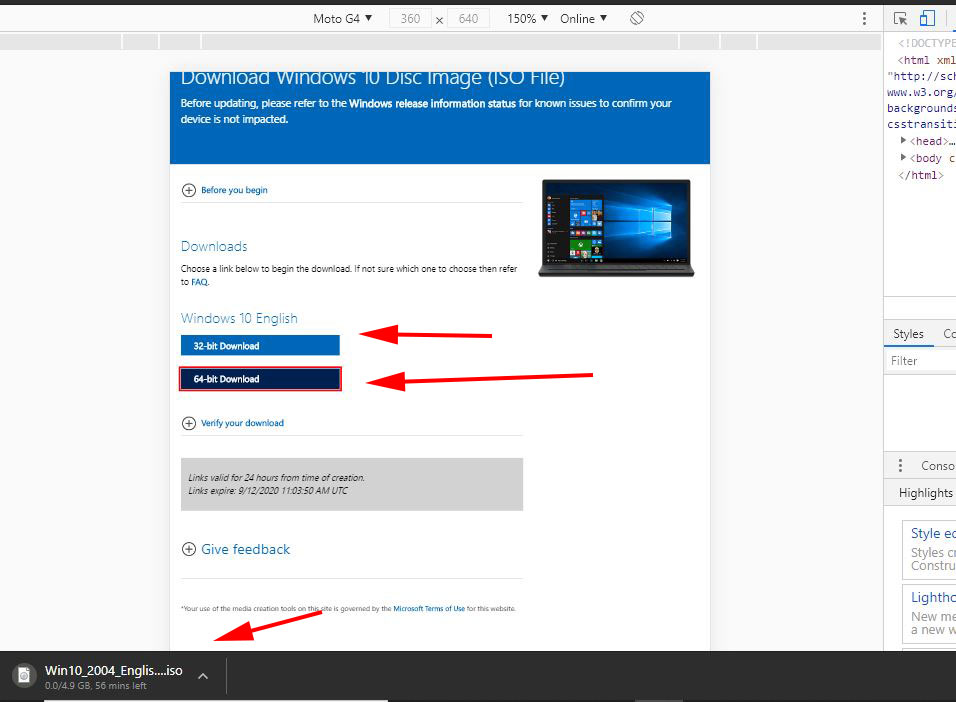Screen dimensions: 956x702
Task: Edit the 640 height field
Action: click(468, 18)
